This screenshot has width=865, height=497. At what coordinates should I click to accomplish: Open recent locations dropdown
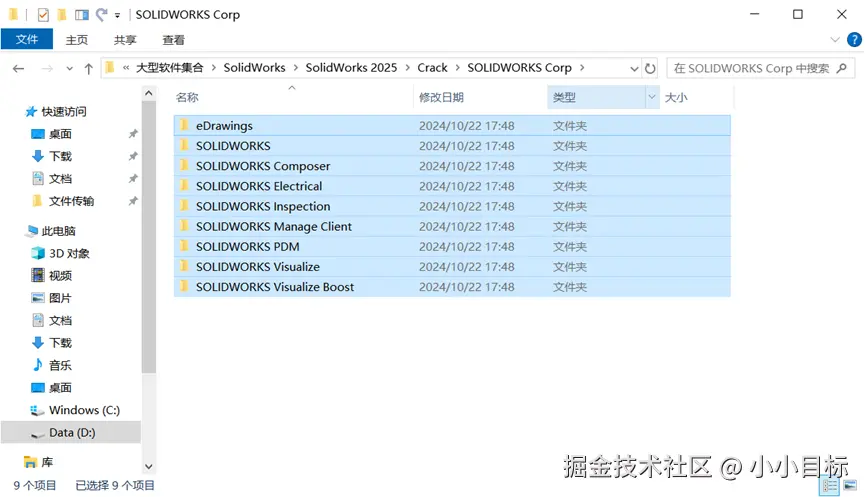click(x=69, y=69)
